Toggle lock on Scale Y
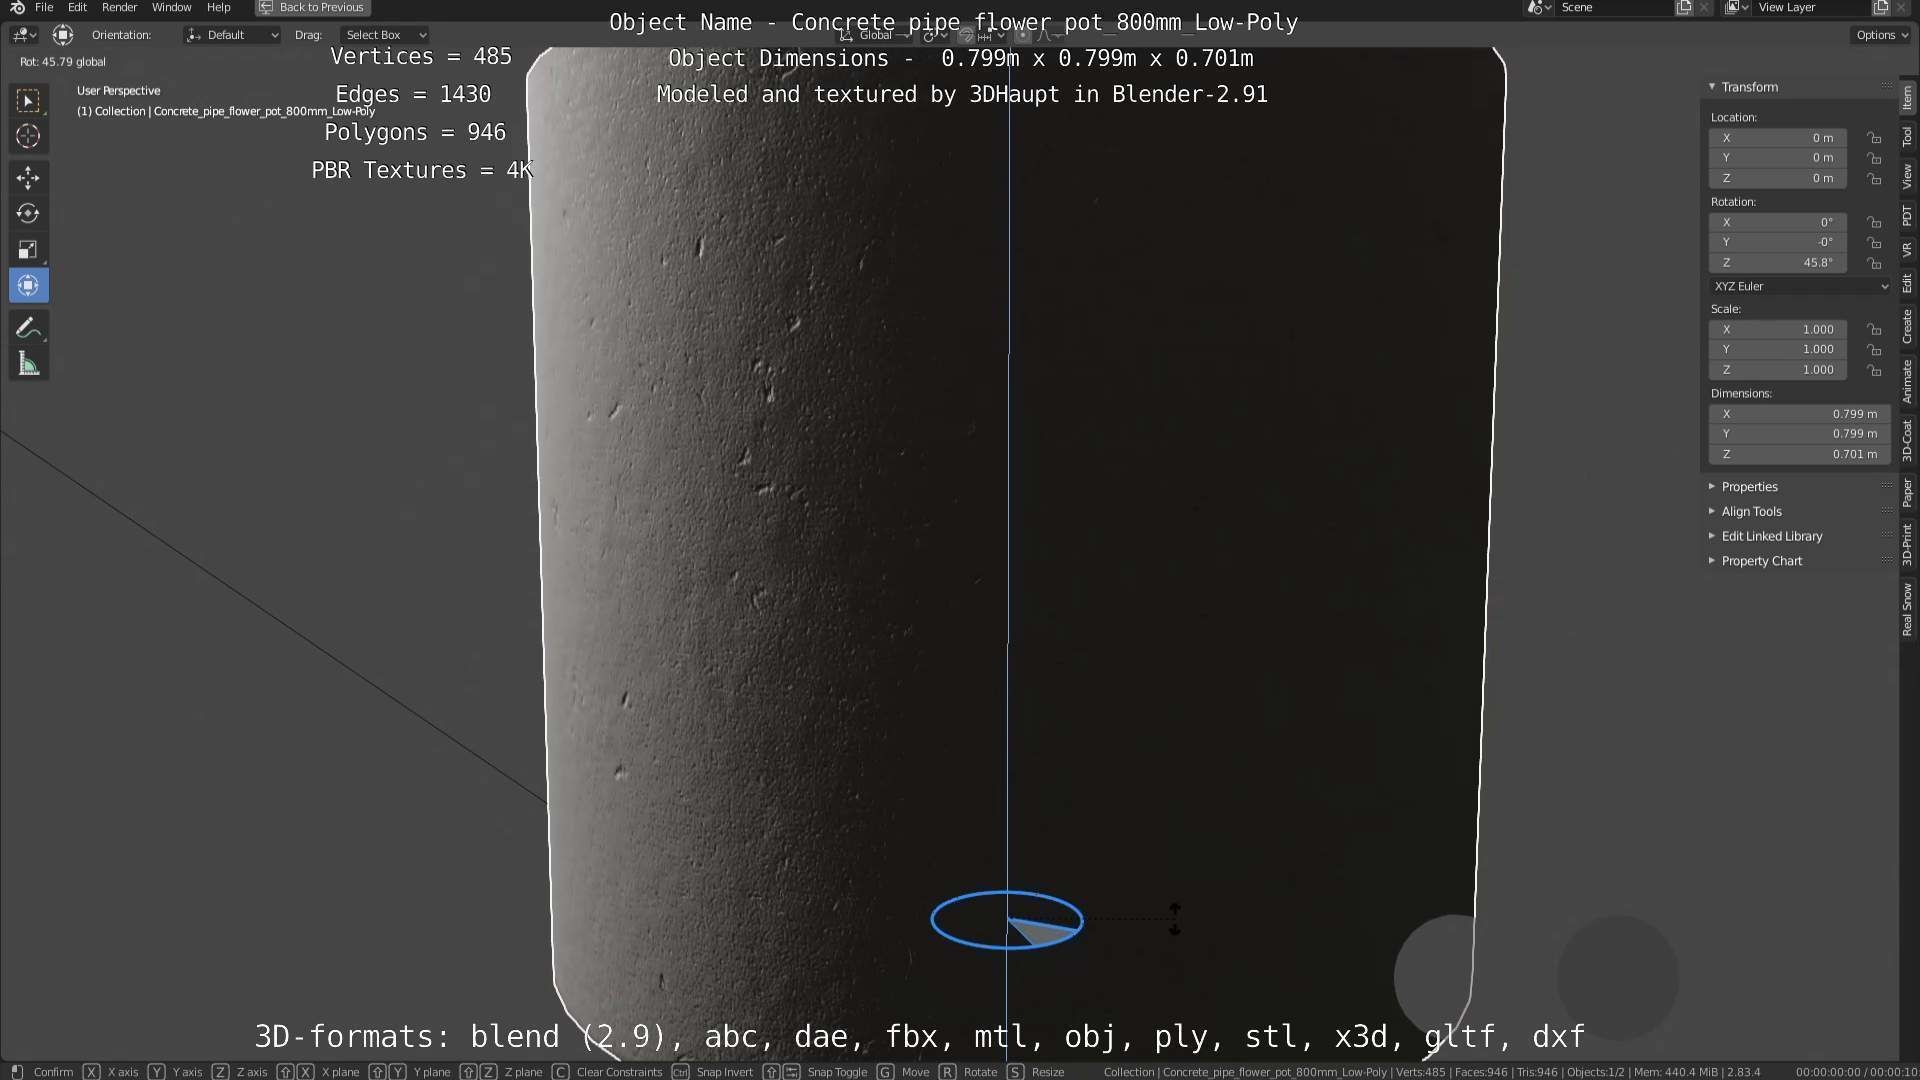 (x=1874, y=350)
